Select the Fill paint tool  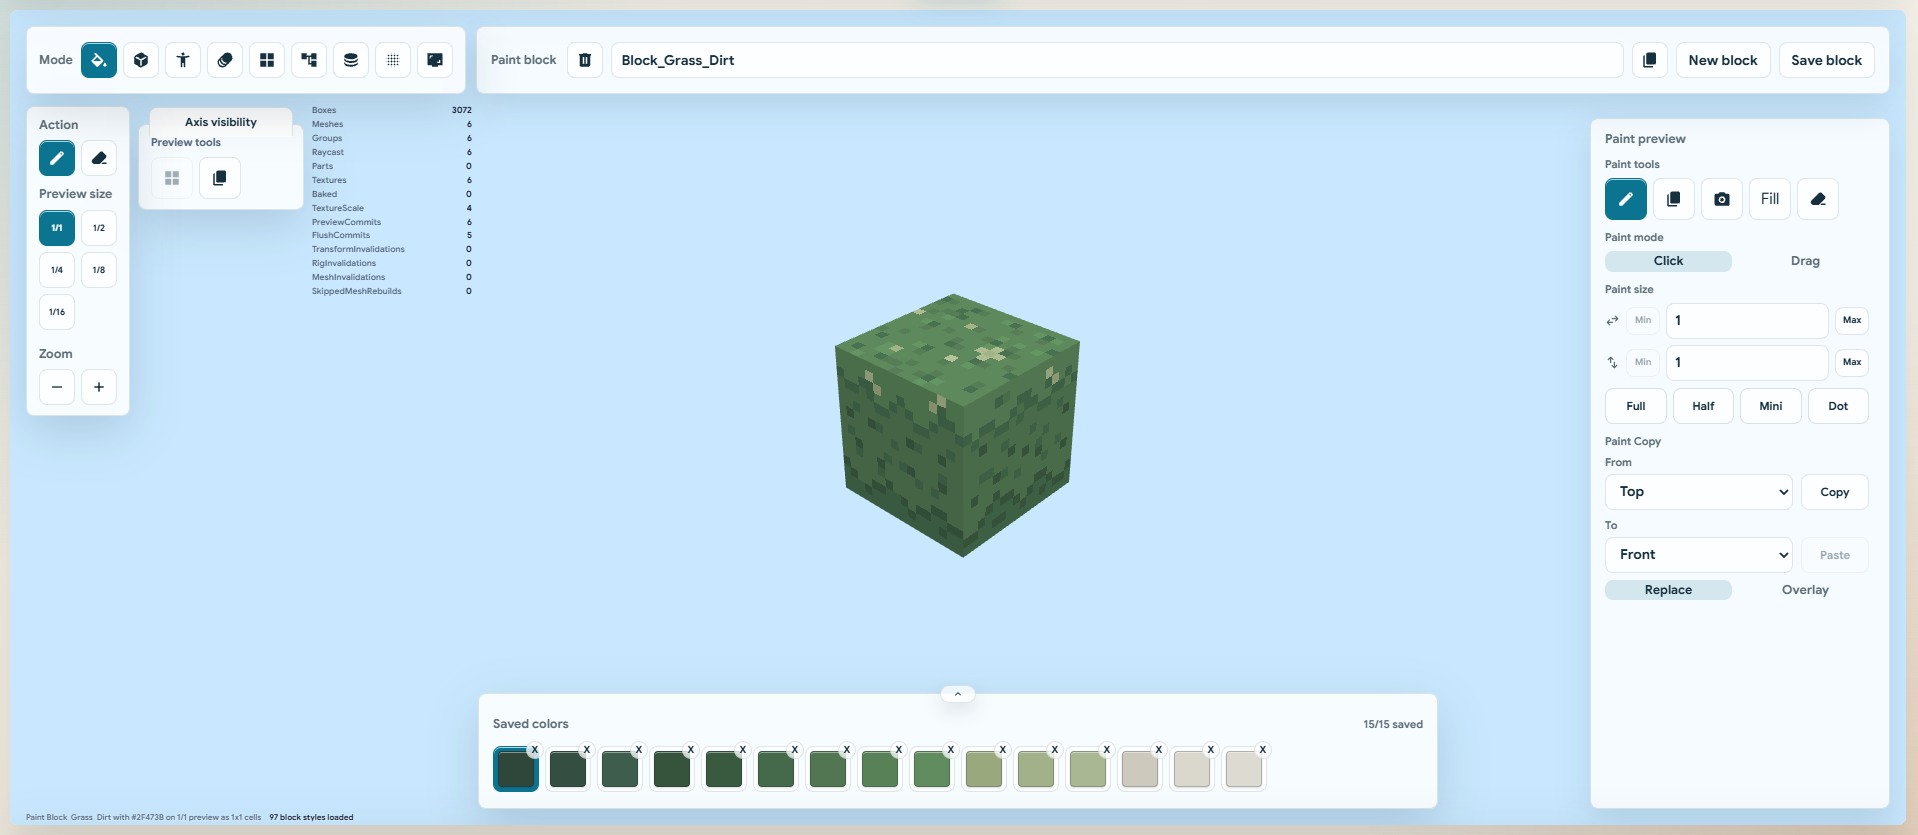pyautogui.click(x=1770, y=199)
